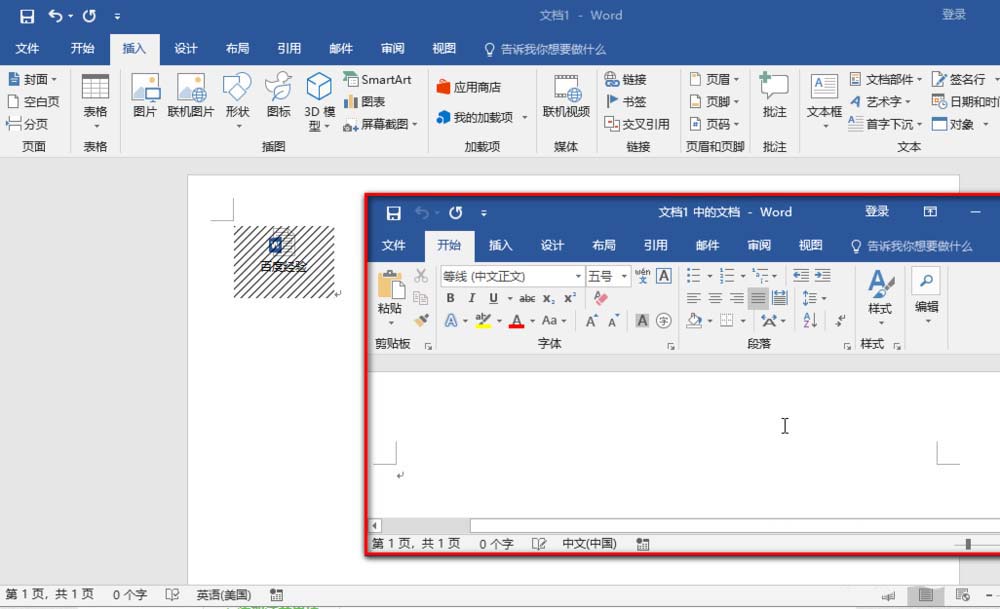The width and height of the screenshot is (1000, 609).
Task: Insert a 联机图片 online picture
Action: (x=190, y=97)
